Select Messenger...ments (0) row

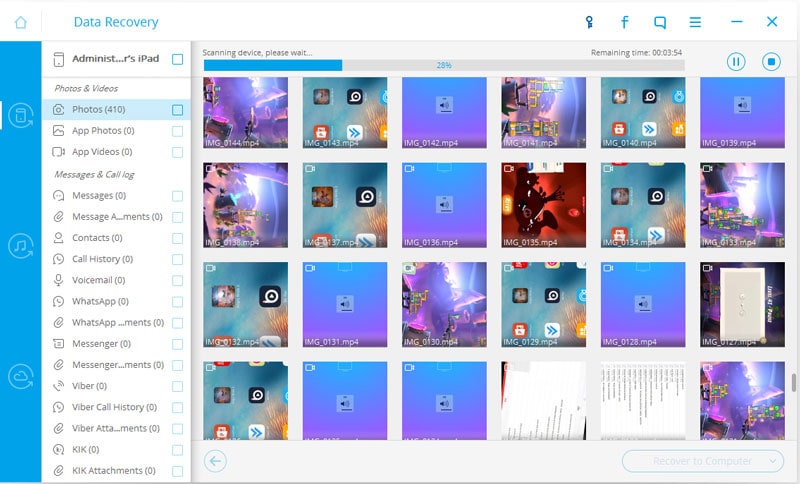[116, 365]
